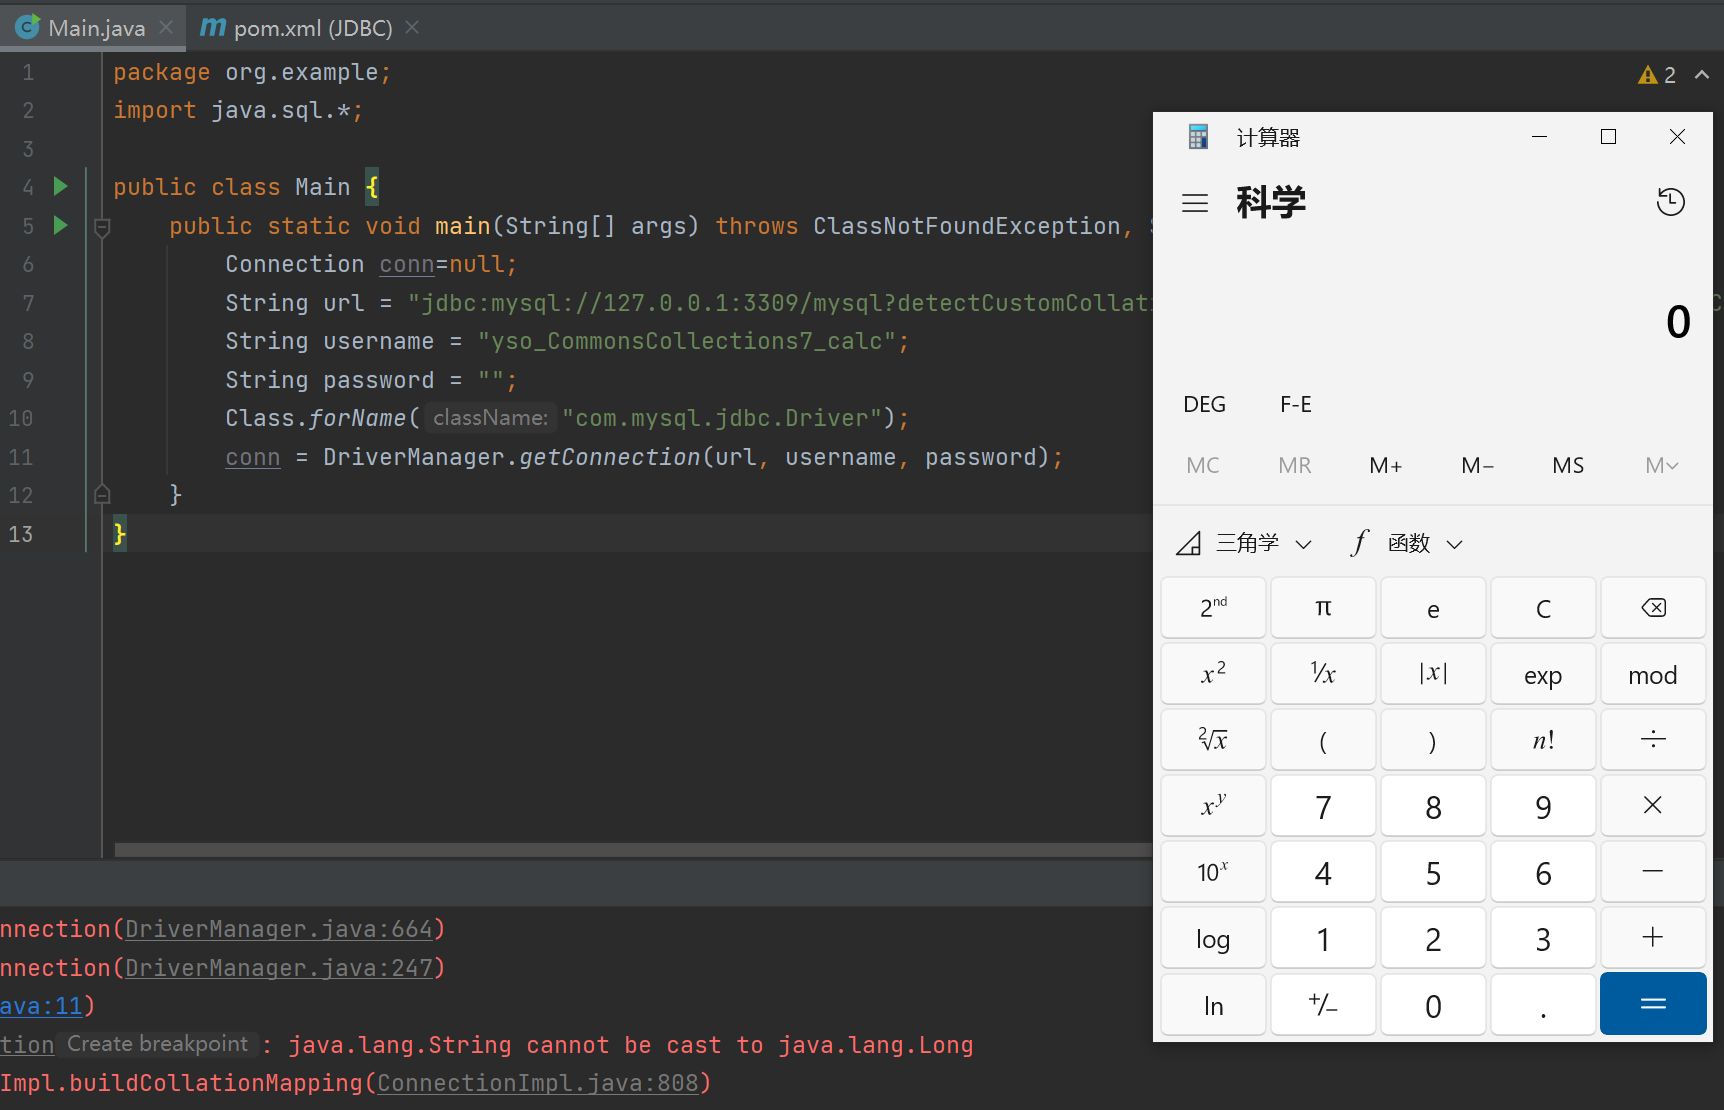This screenshot has height=1110, width=1724.
Task: Click the absolute value key
Action: coord(1433,674)
